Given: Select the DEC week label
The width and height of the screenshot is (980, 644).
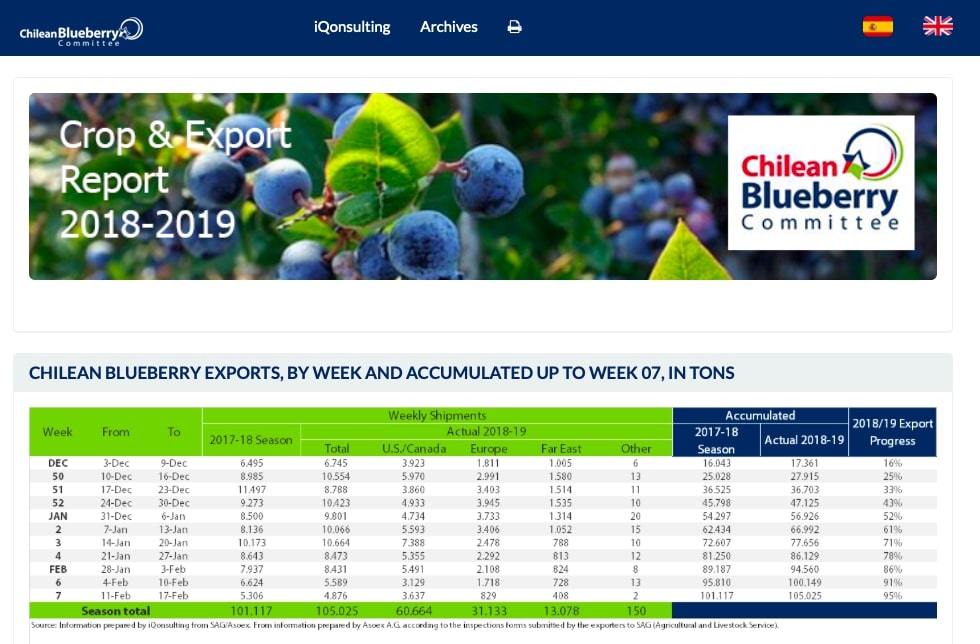Looking at the screenshot, I should pyautogui.click(x=58, y=463).
